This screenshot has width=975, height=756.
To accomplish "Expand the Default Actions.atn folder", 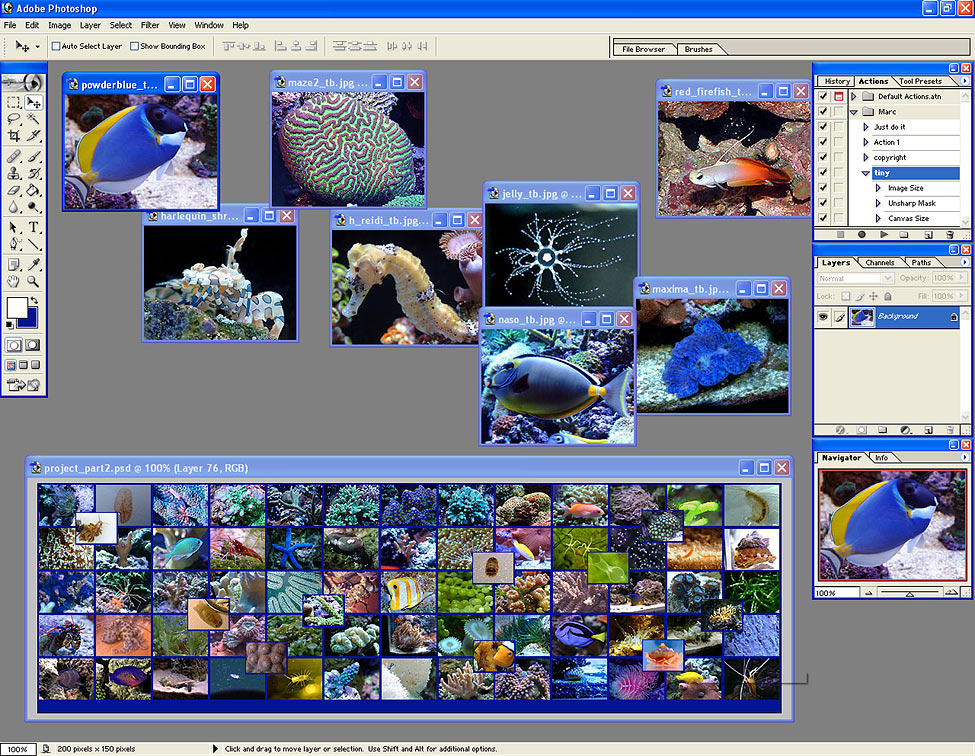I will click(x=853, y=97).
